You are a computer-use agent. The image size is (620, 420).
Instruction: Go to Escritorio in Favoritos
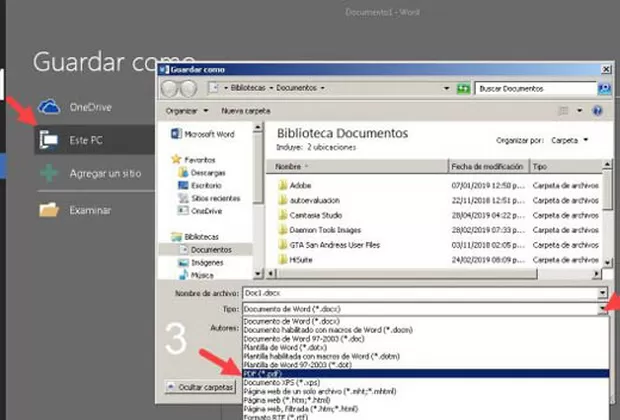coord(200,185)
